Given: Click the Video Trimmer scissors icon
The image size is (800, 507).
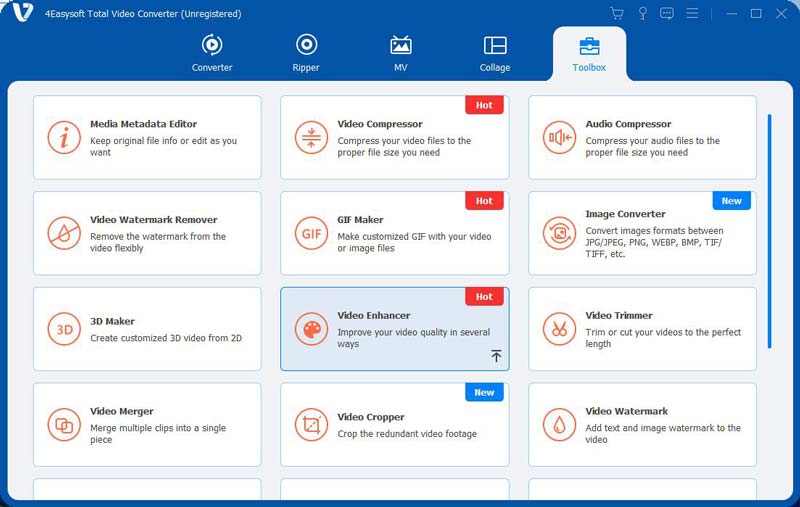Looking at the screenshot, I should [x=559, y=329].
